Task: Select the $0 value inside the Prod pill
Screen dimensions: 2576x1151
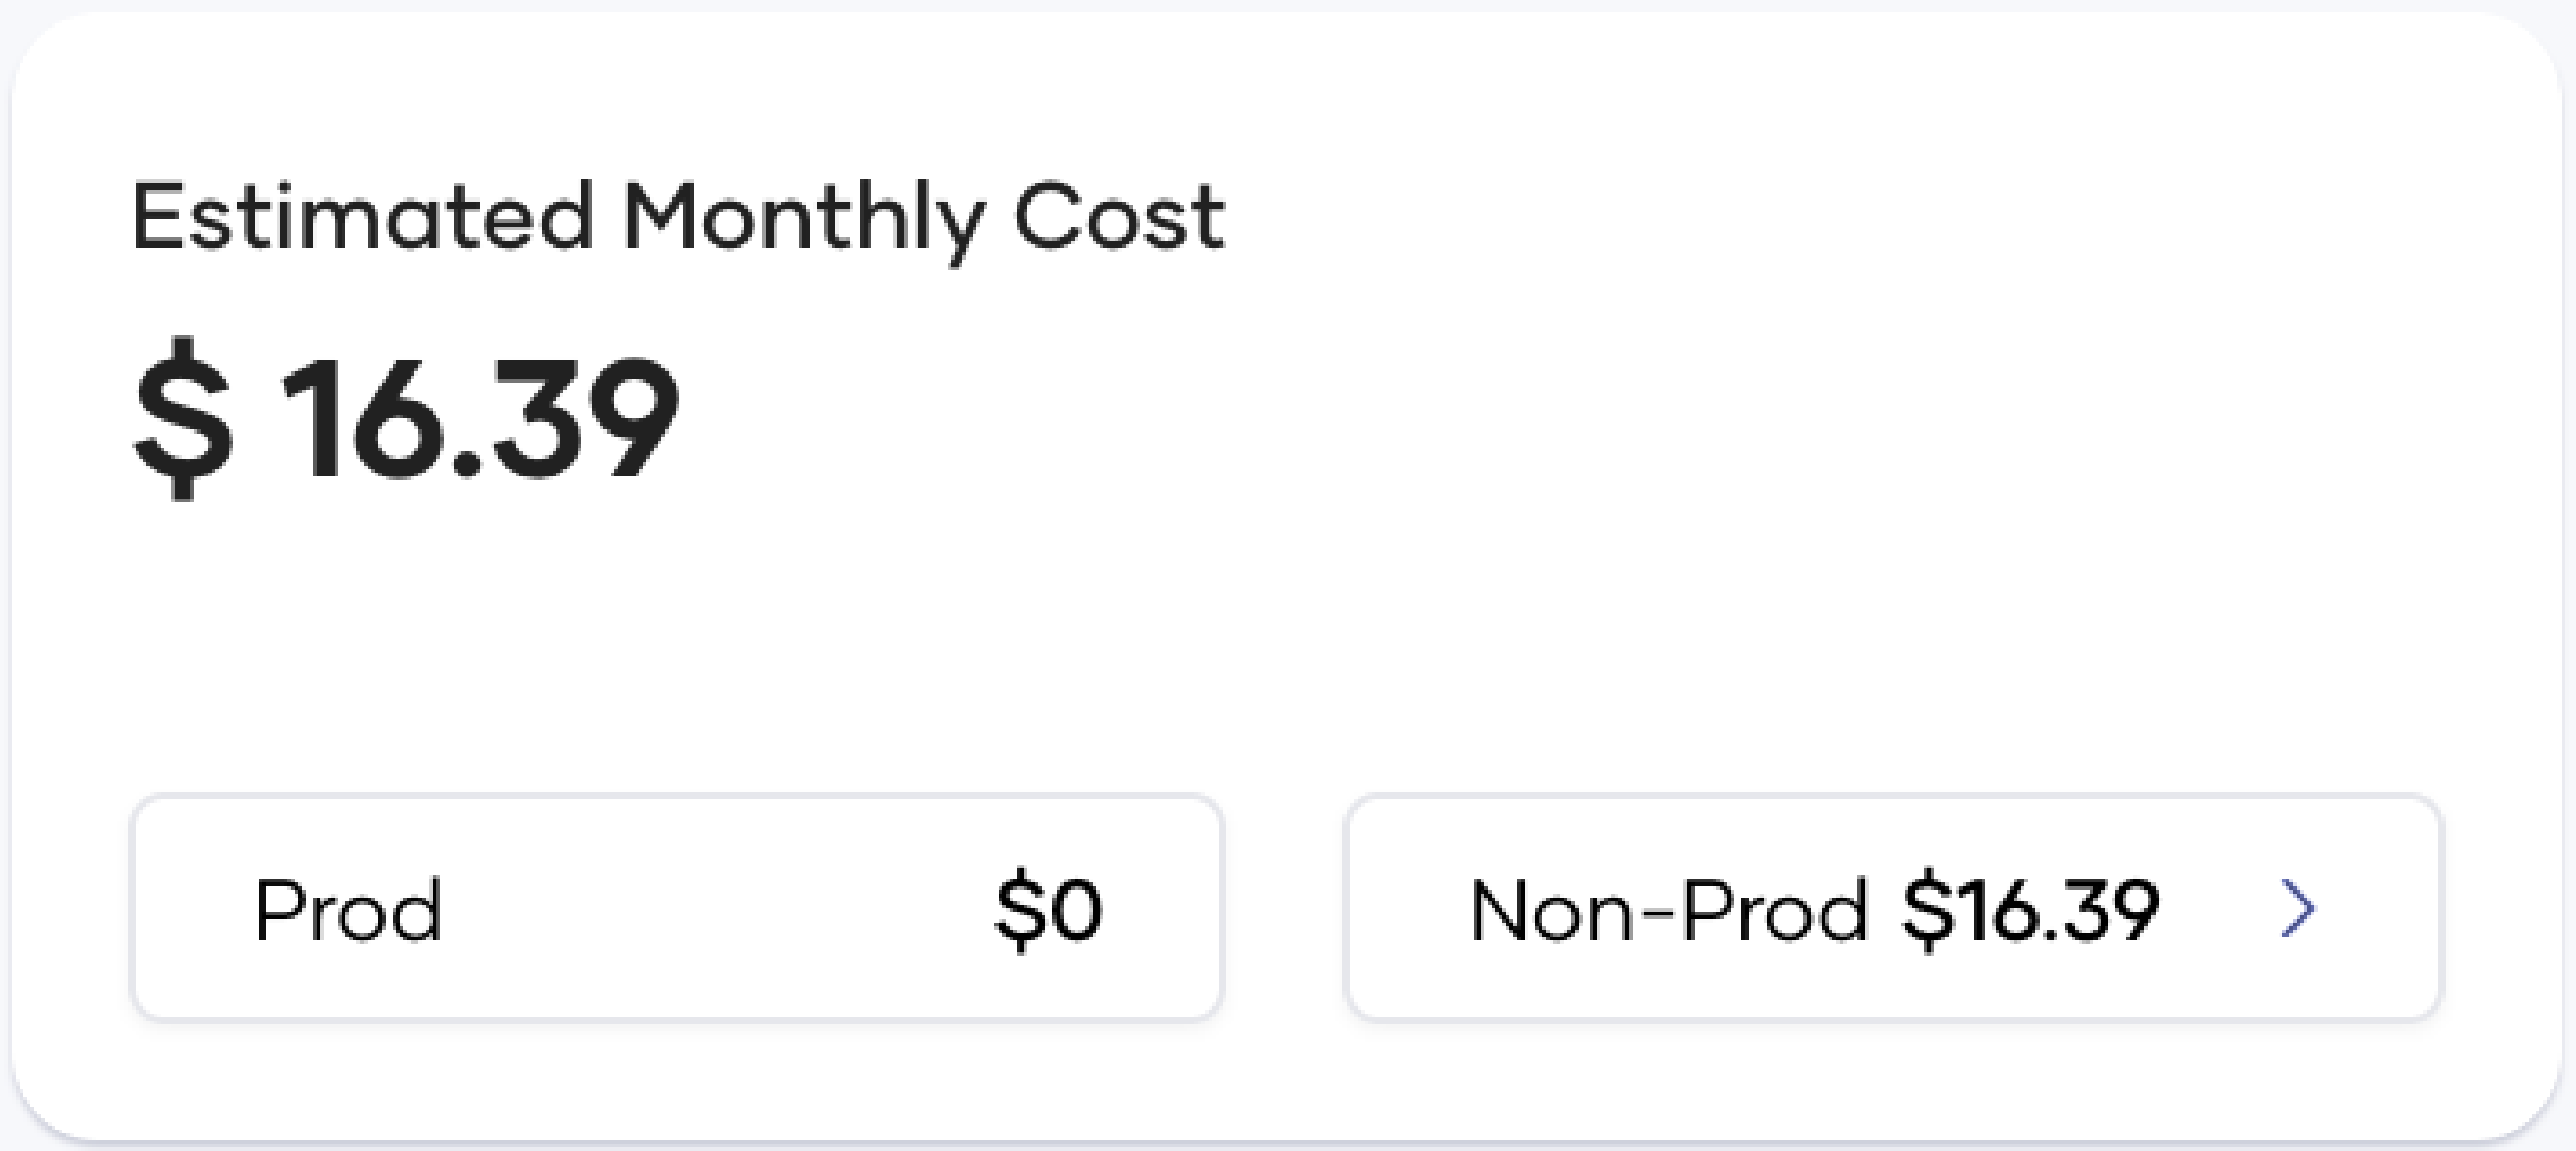Action: [1043, 908]
